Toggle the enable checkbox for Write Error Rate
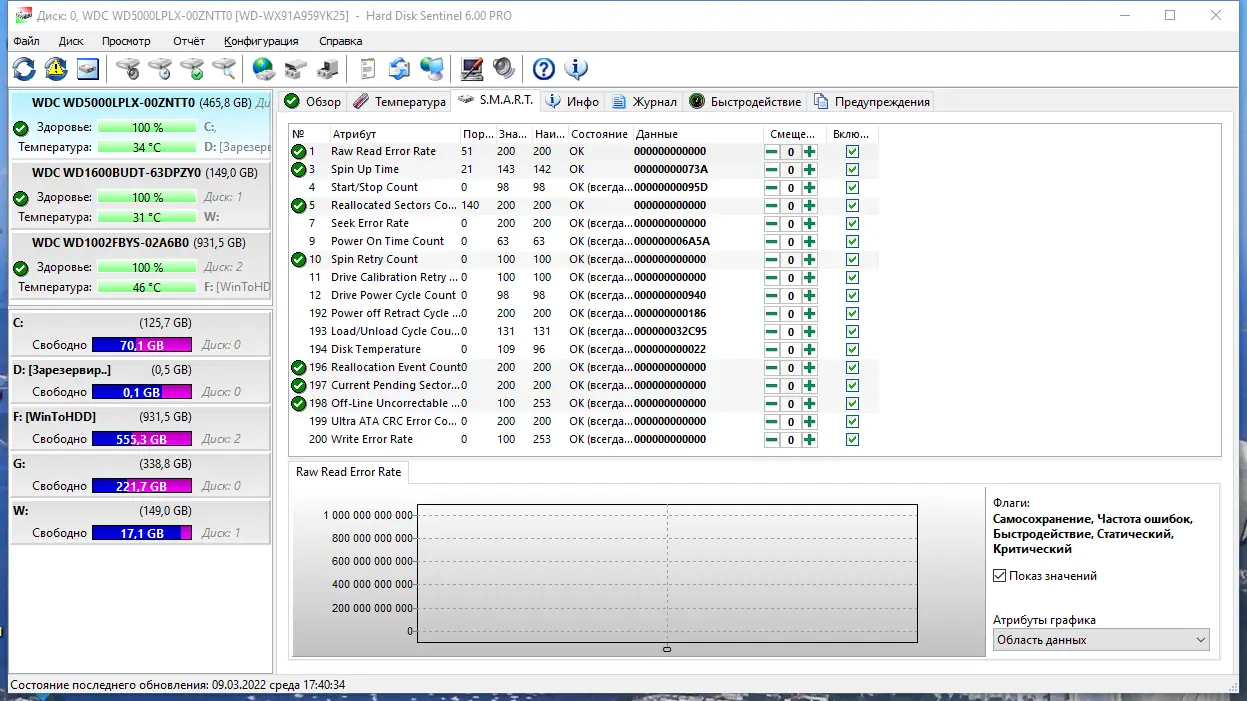The image size is (1247, 701). pos(852,440)
